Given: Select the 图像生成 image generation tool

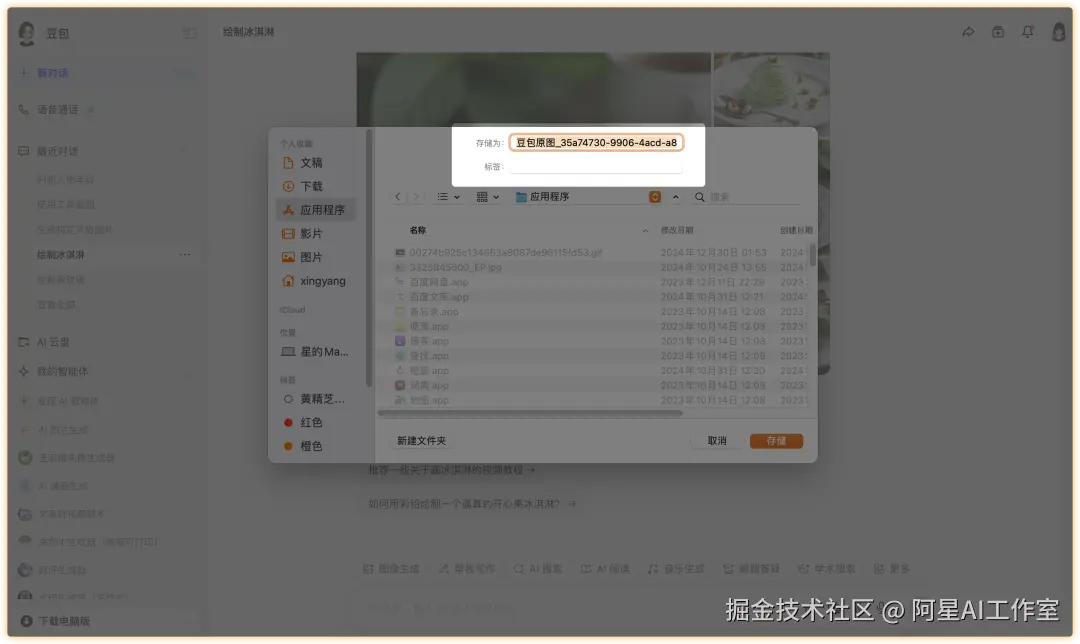Looking at the screenshot, I should coord(392,567).
